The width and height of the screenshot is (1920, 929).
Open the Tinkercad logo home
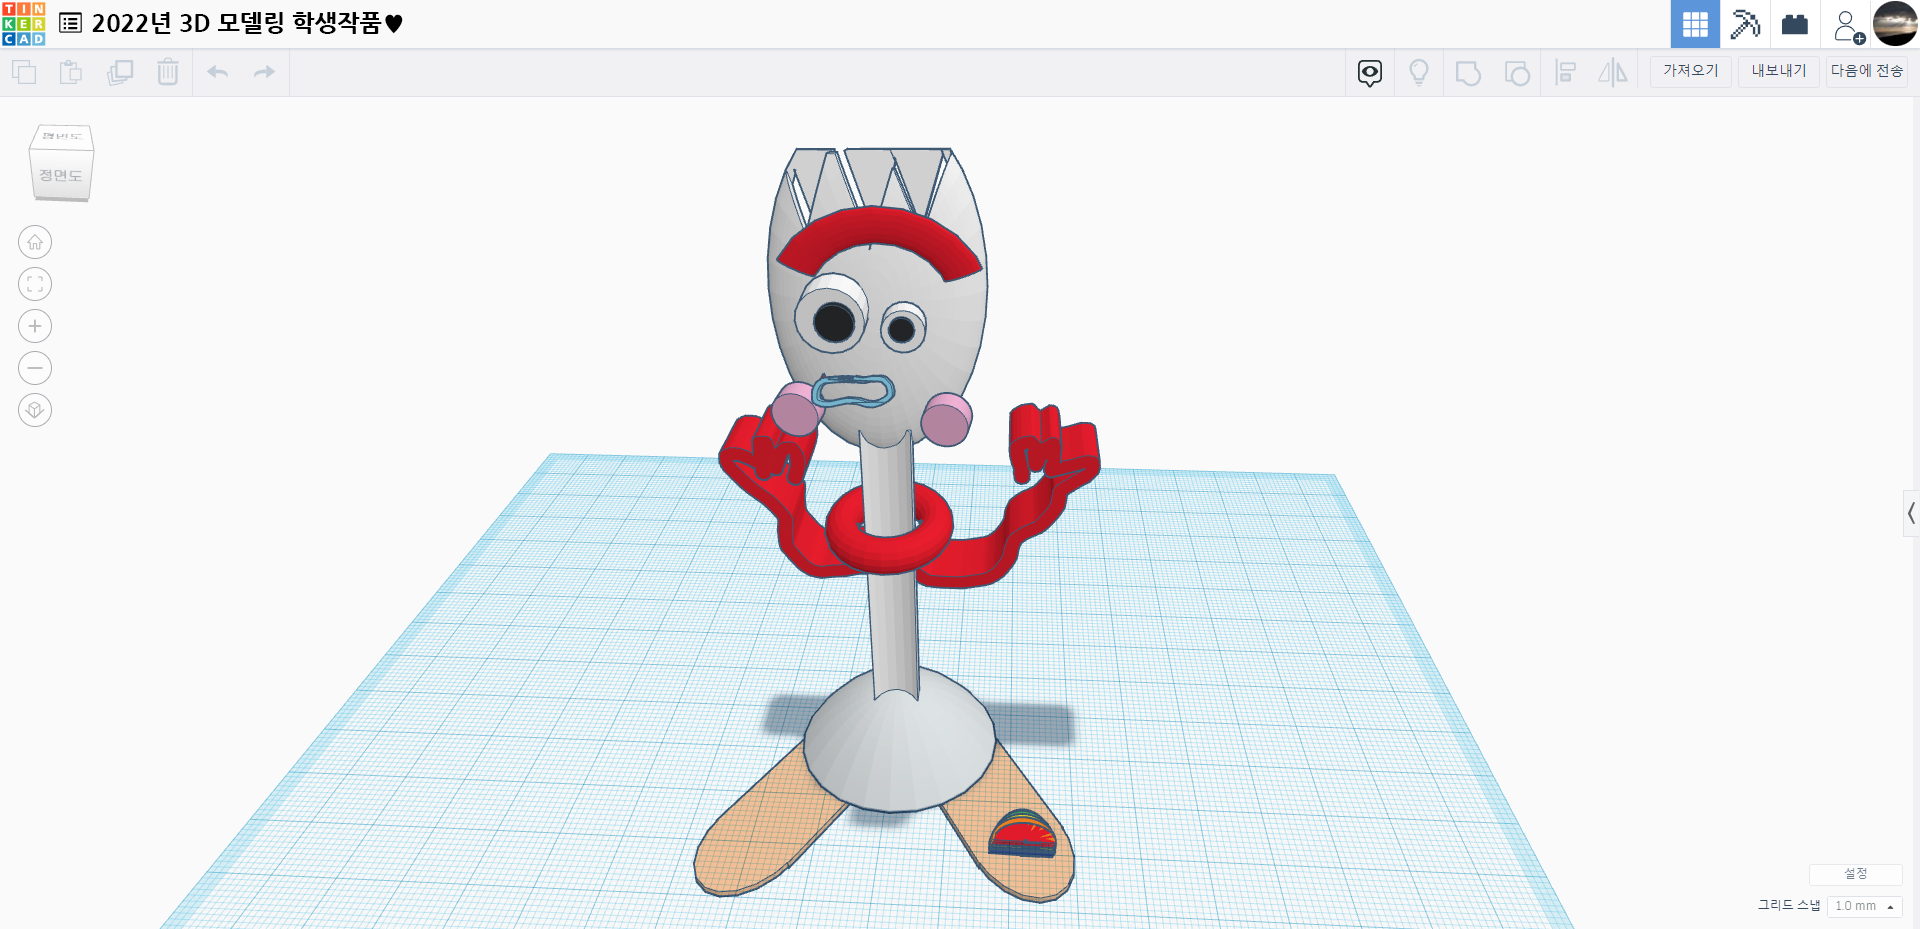coord(24,24)
